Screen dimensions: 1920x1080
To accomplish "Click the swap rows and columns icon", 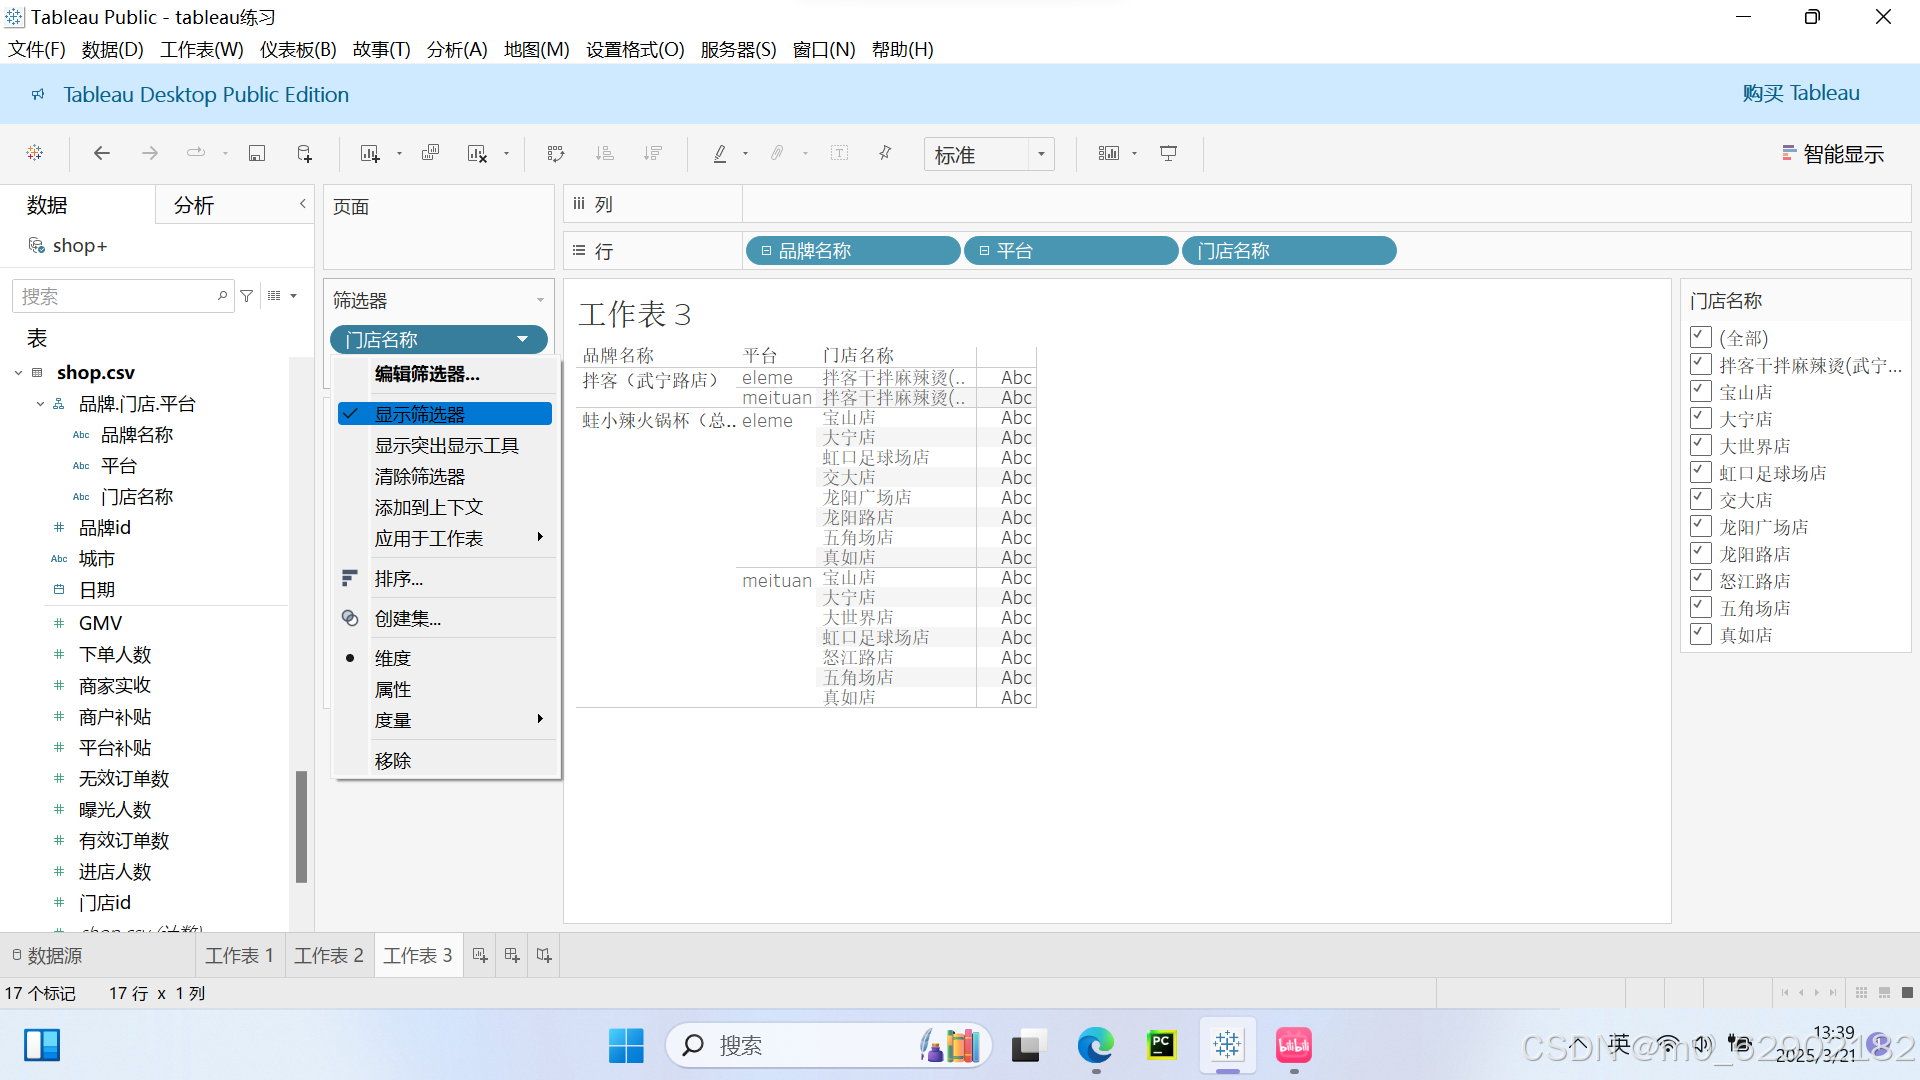I will click(556, 153).
